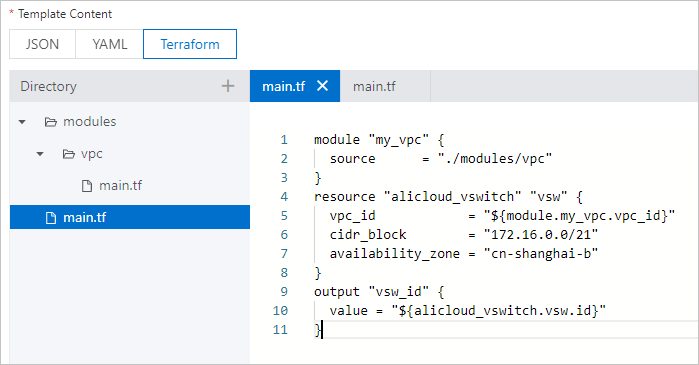Close the active main.tf editor tab
699x365 pixels.
(x=322, y=86)
